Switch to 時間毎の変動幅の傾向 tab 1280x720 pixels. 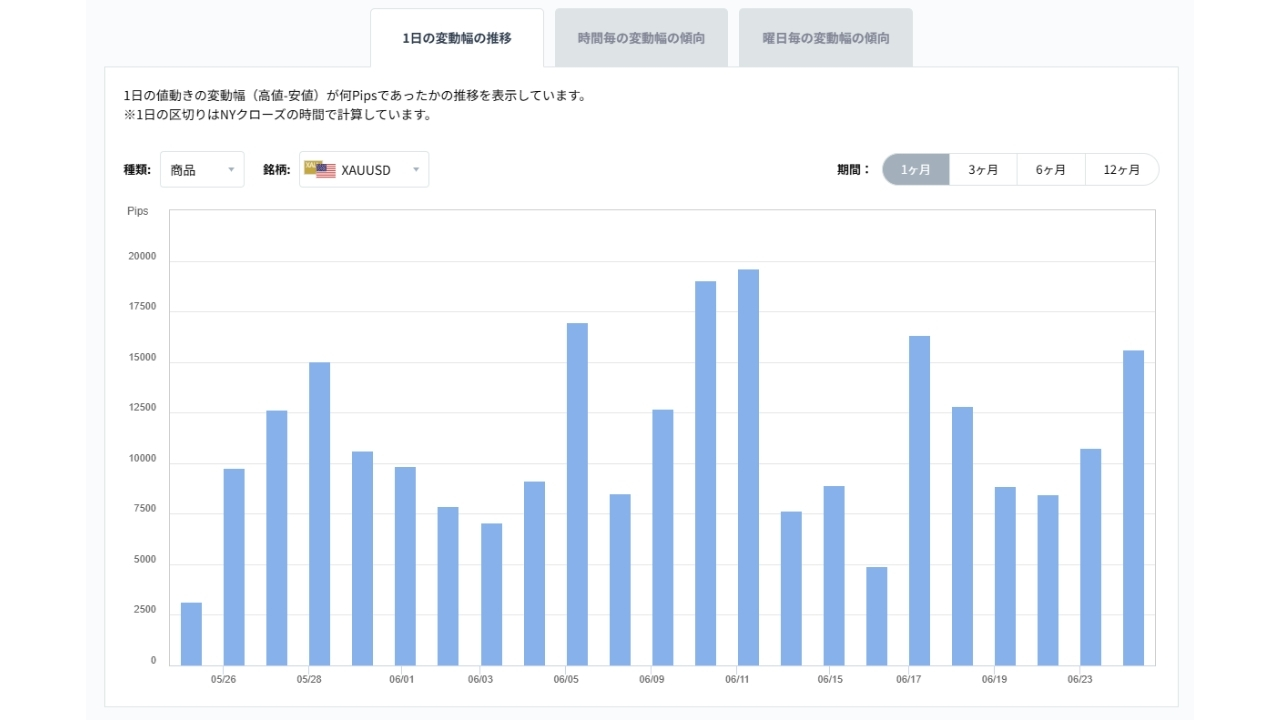(x=641, y=38)
